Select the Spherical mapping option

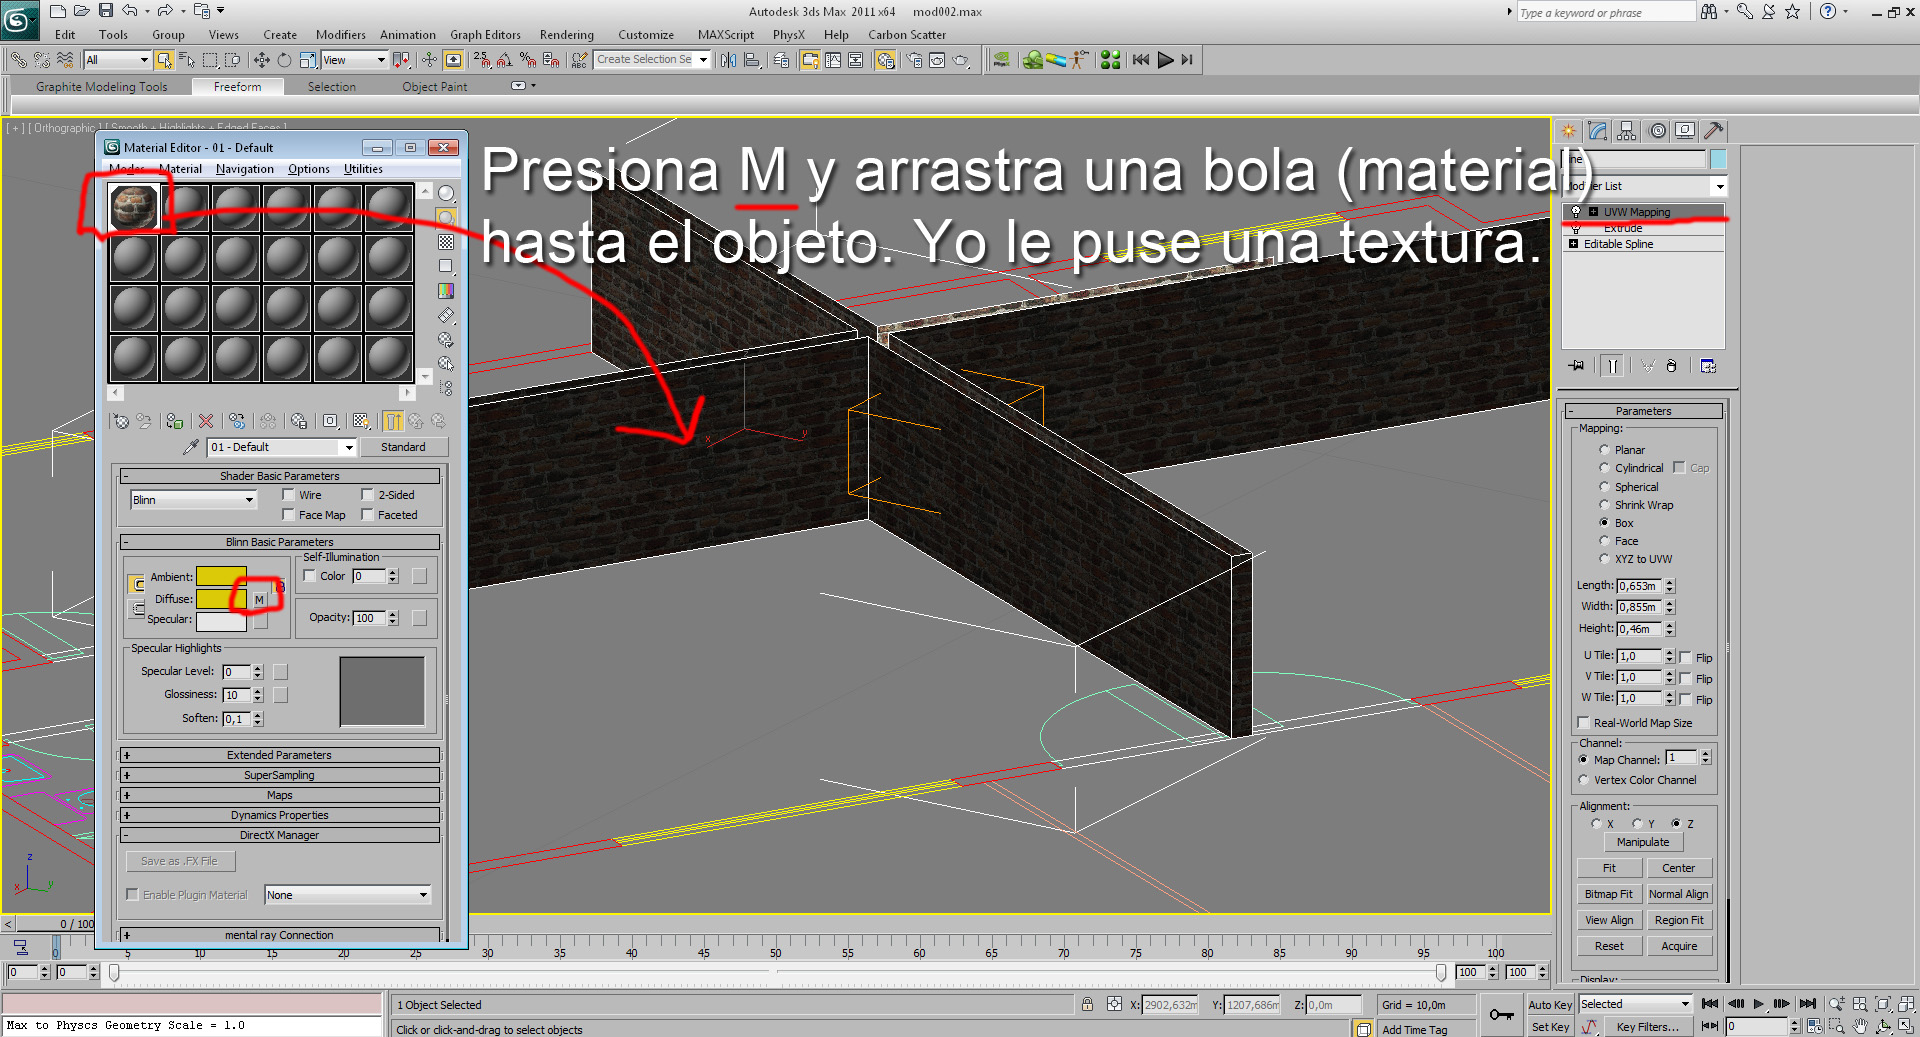tap(1605, 487)
